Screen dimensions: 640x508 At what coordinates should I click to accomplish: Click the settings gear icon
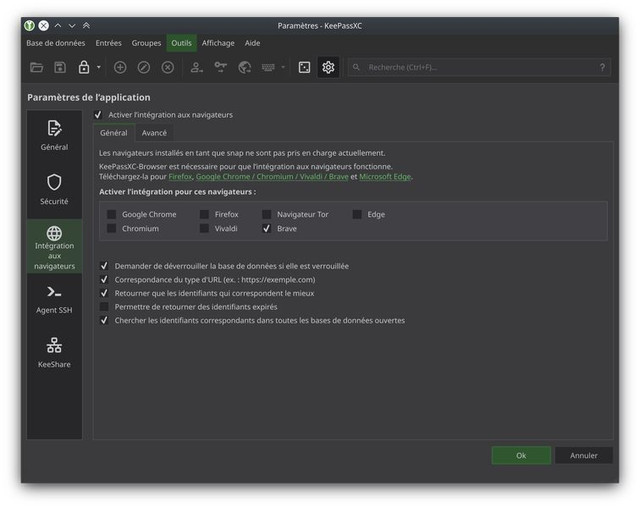(x=328, y=67)
